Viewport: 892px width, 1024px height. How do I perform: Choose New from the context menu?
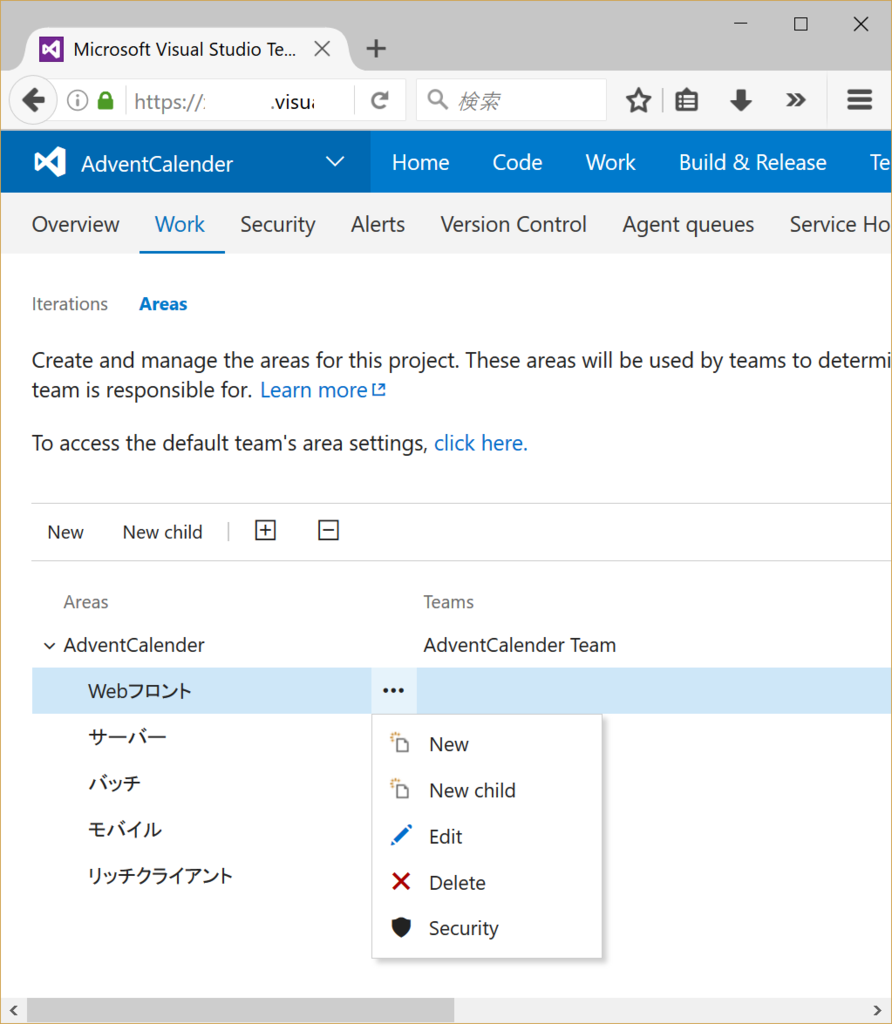(x=486, y=744)
